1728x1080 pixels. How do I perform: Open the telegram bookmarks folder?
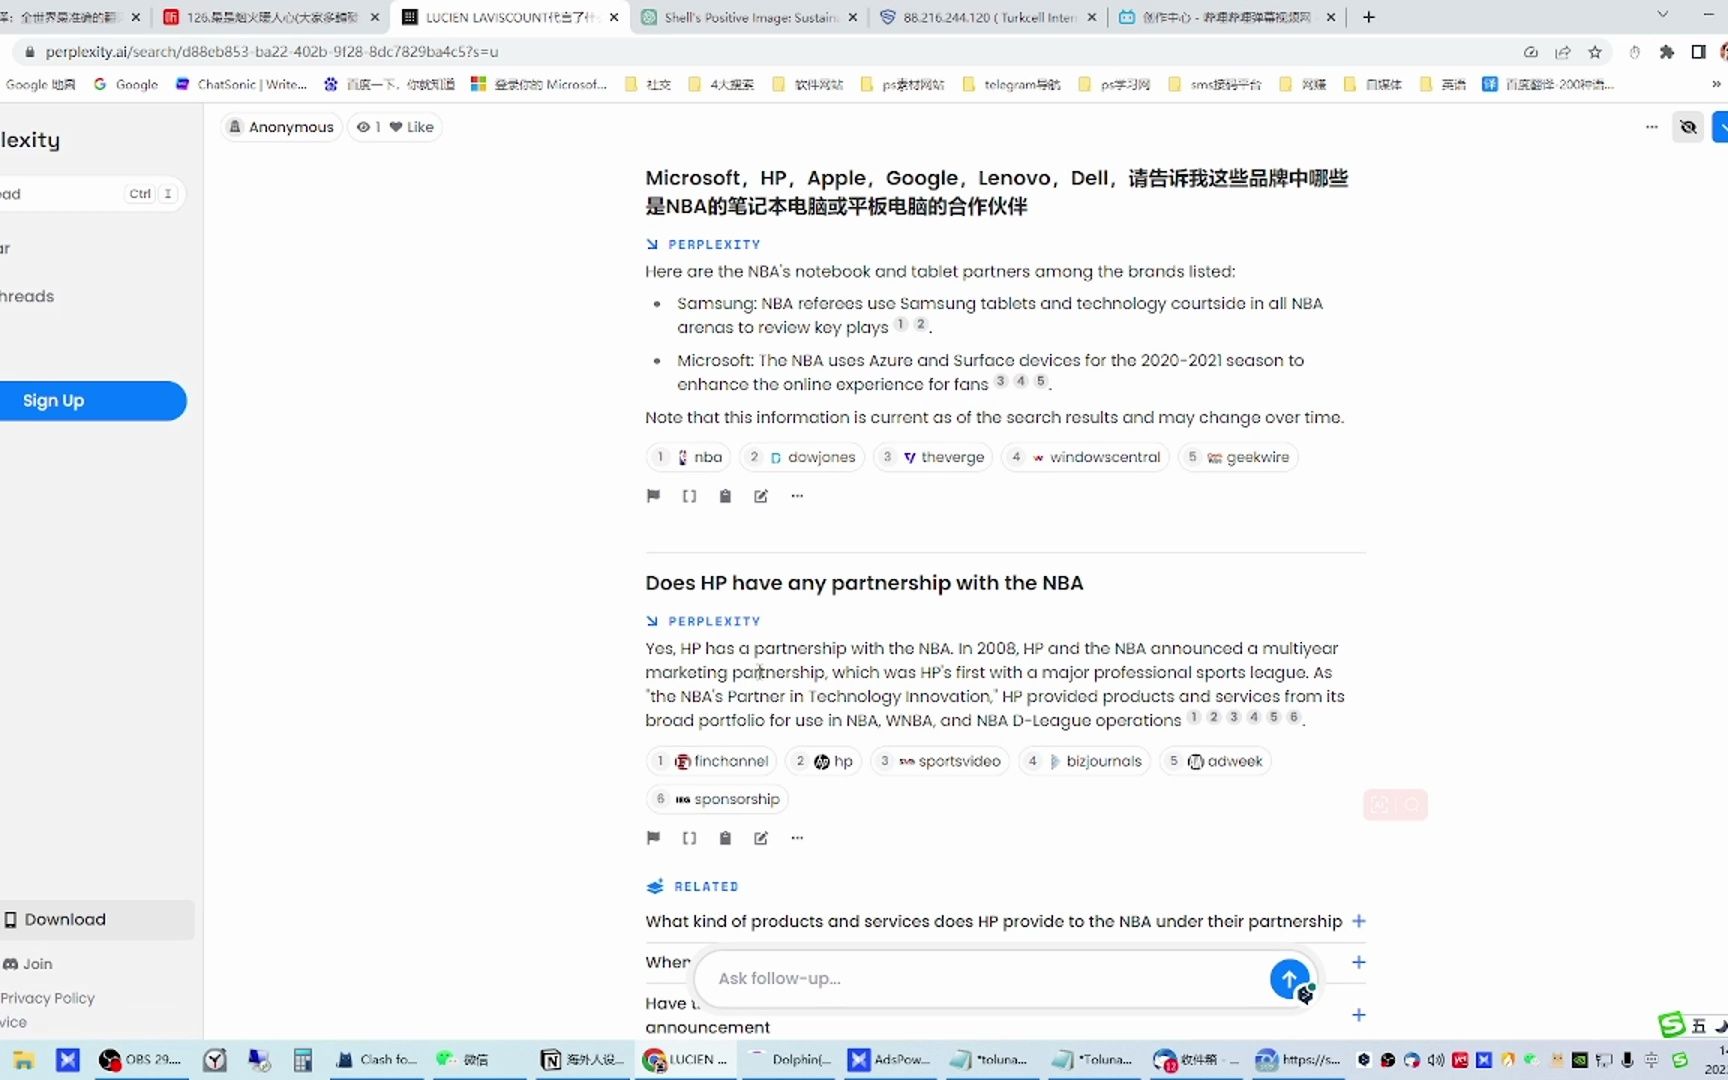[1012, 85]
